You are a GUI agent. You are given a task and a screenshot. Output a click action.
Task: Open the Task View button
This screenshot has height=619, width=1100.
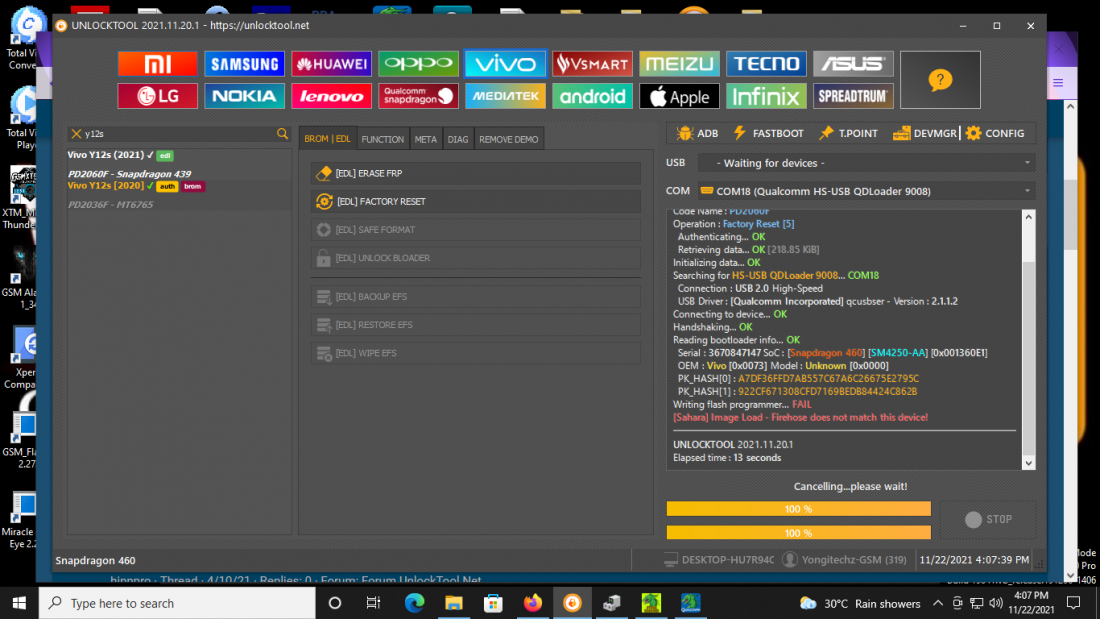point(373,603)
